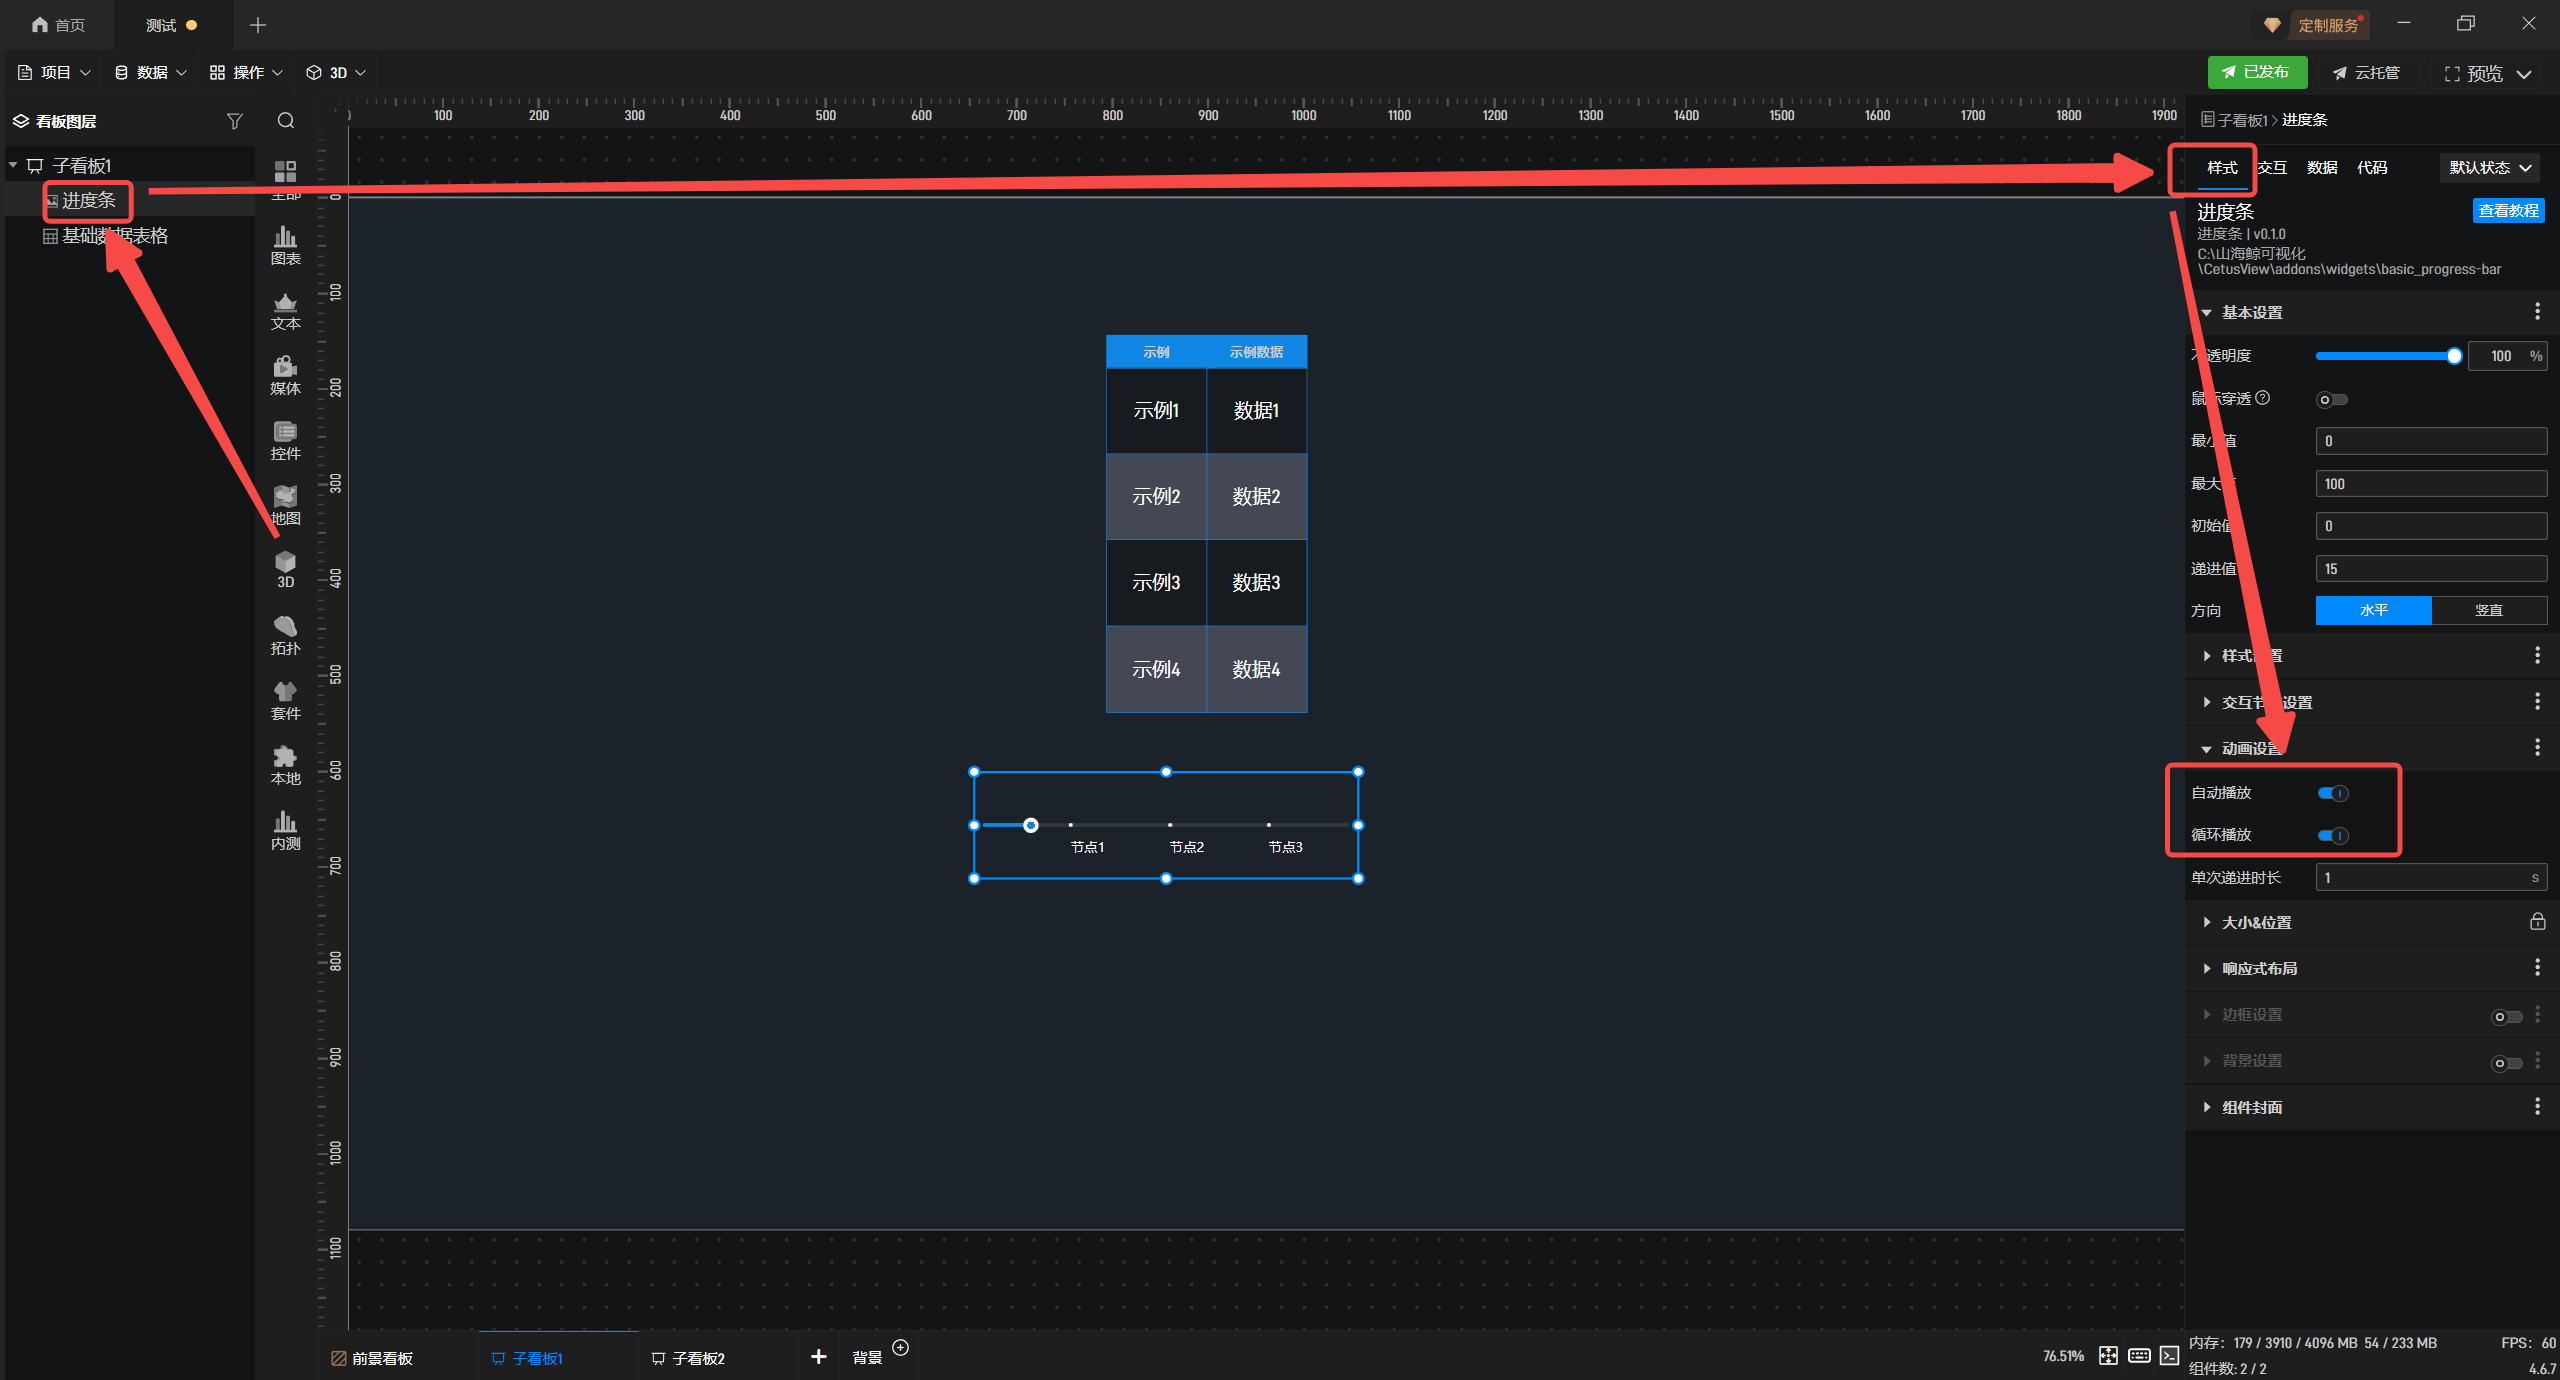The height and width of the screenshot is (1380, 2560).
Task: Click the 大小&位置 lock icon
Action: (2537, 922)
